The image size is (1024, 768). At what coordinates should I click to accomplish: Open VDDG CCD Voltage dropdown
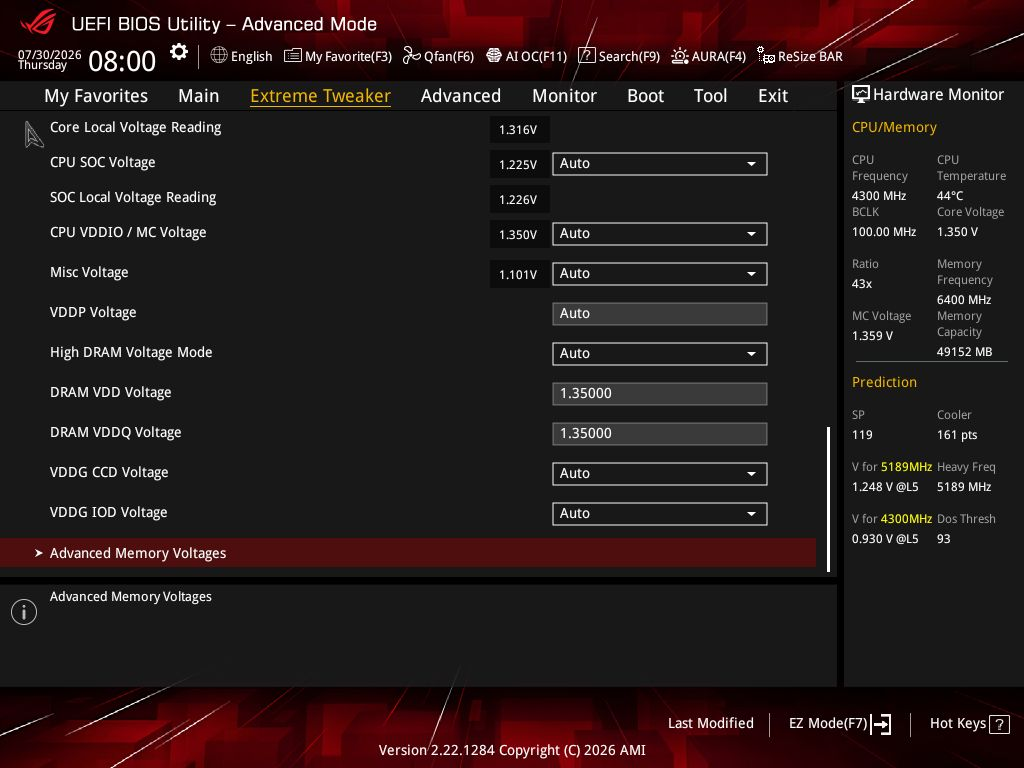point(660,473)
